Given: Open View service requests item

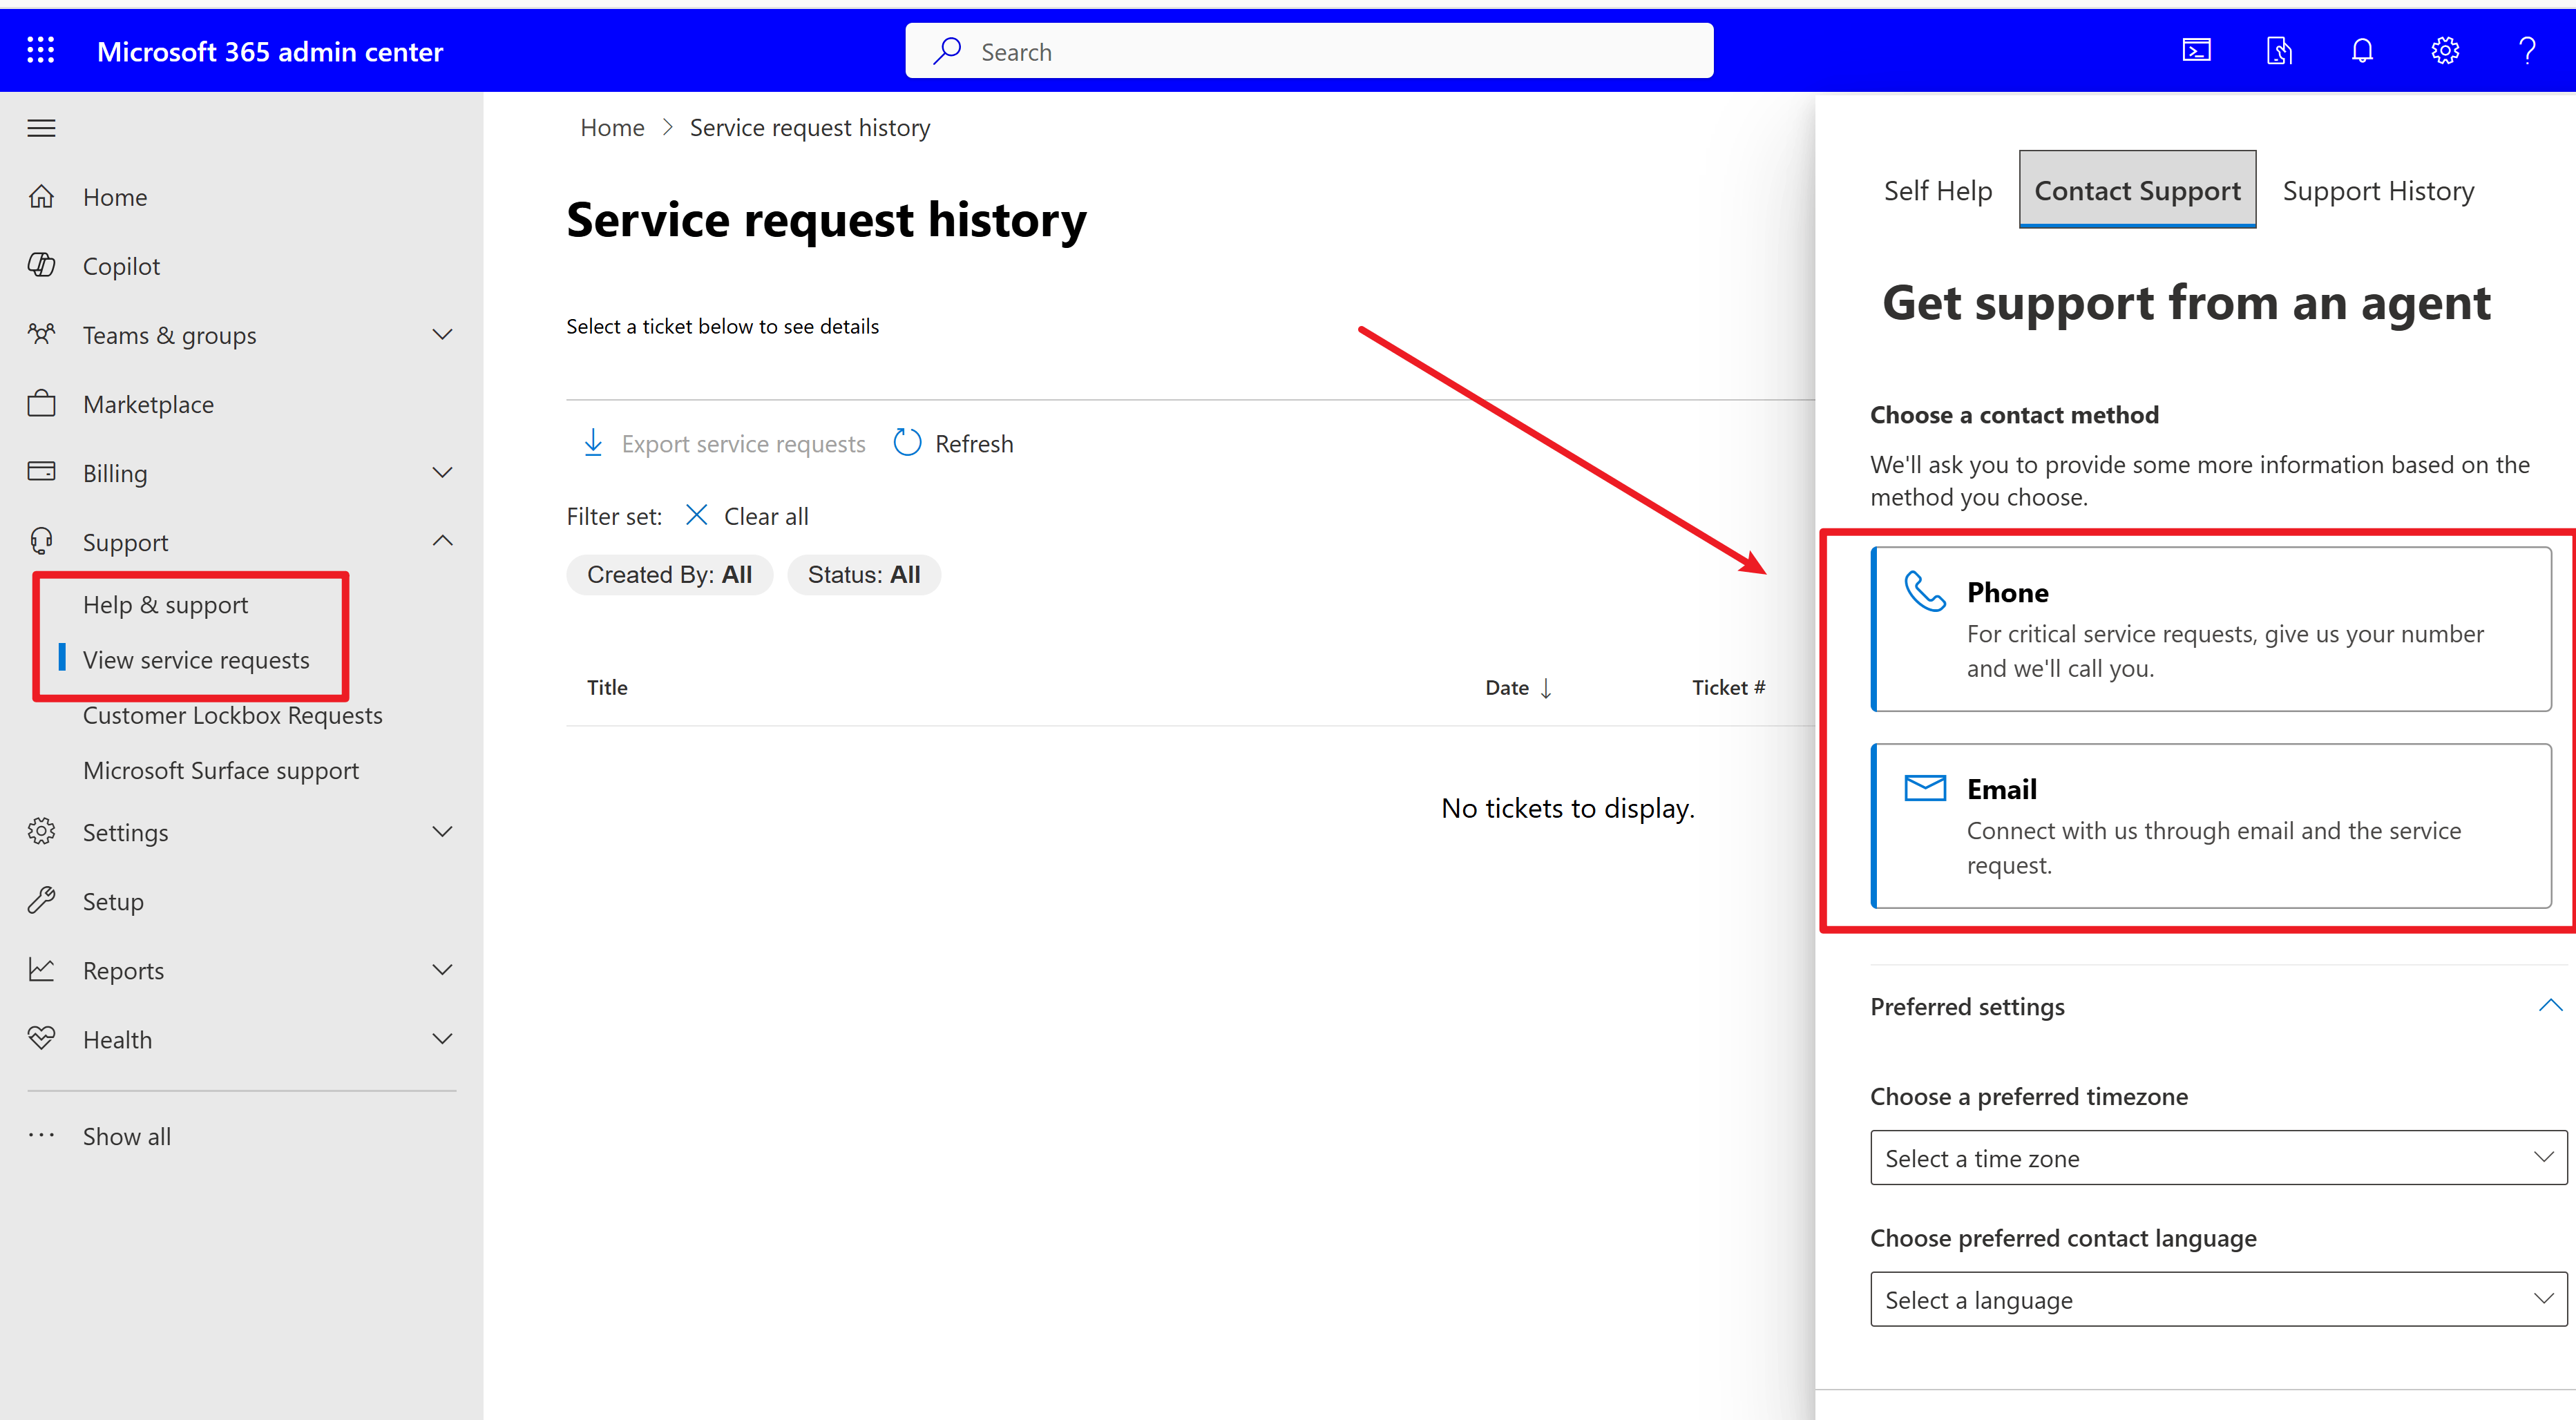Looking at the screenshot, I should click(x=196, y=660).
